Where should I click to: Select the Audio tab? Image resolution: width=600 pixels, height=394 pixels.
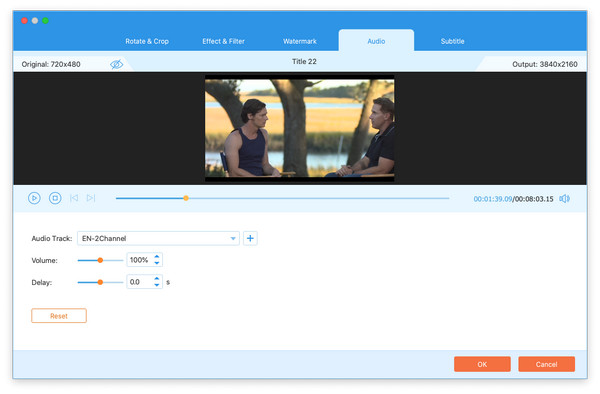(376, 41)
